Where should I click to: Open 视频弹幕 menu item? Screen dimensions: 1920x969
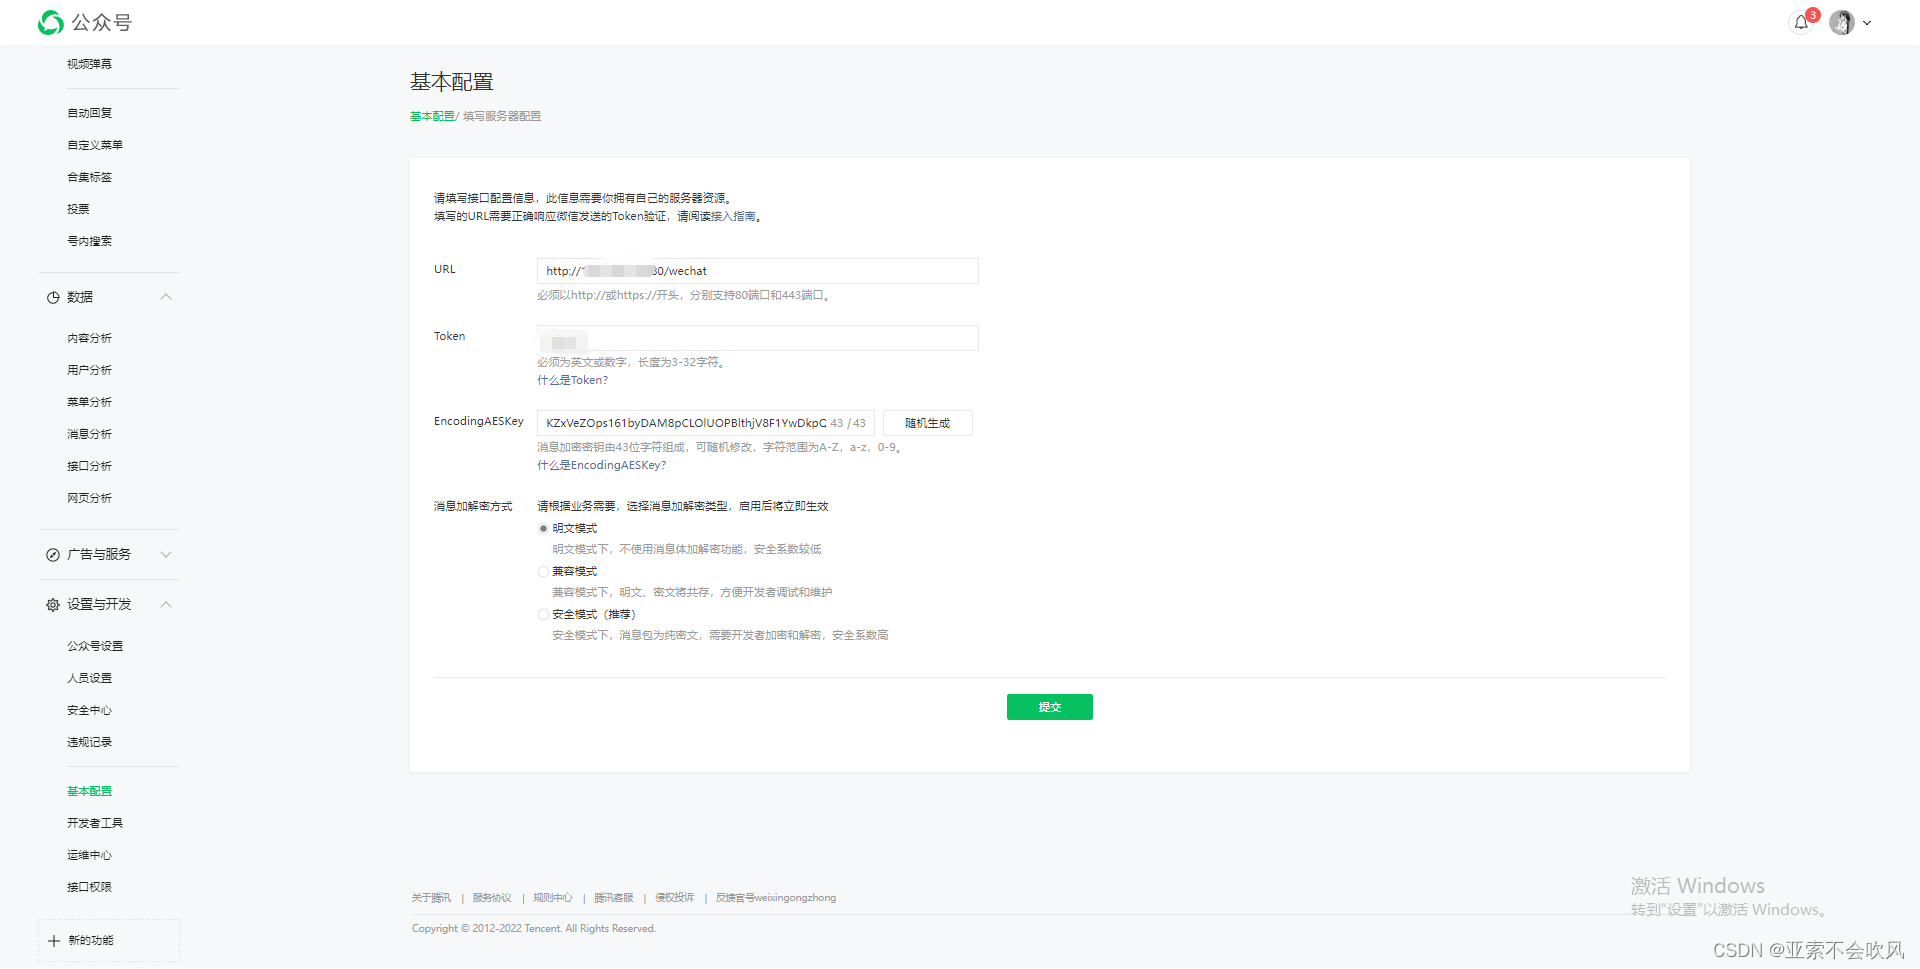coord(89,64)
